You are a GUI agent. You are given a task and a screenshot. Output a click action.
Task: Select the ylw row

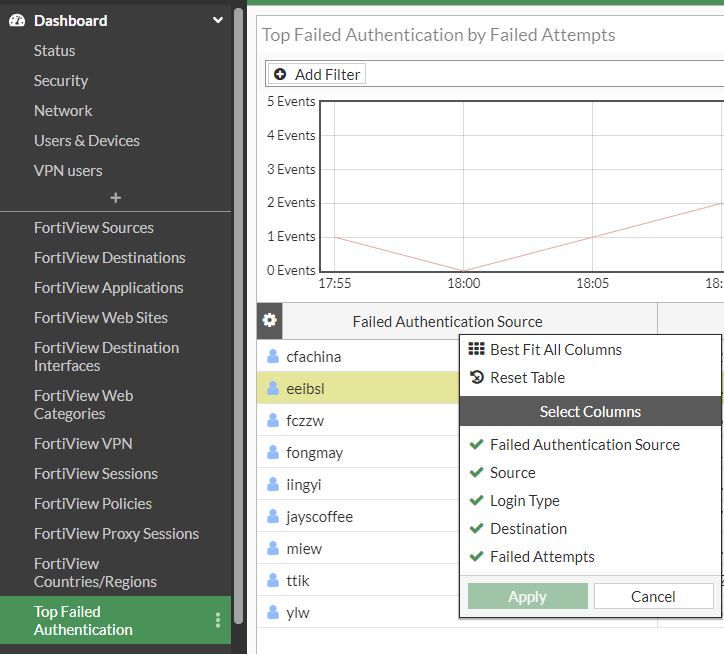[x=358, y=612]
